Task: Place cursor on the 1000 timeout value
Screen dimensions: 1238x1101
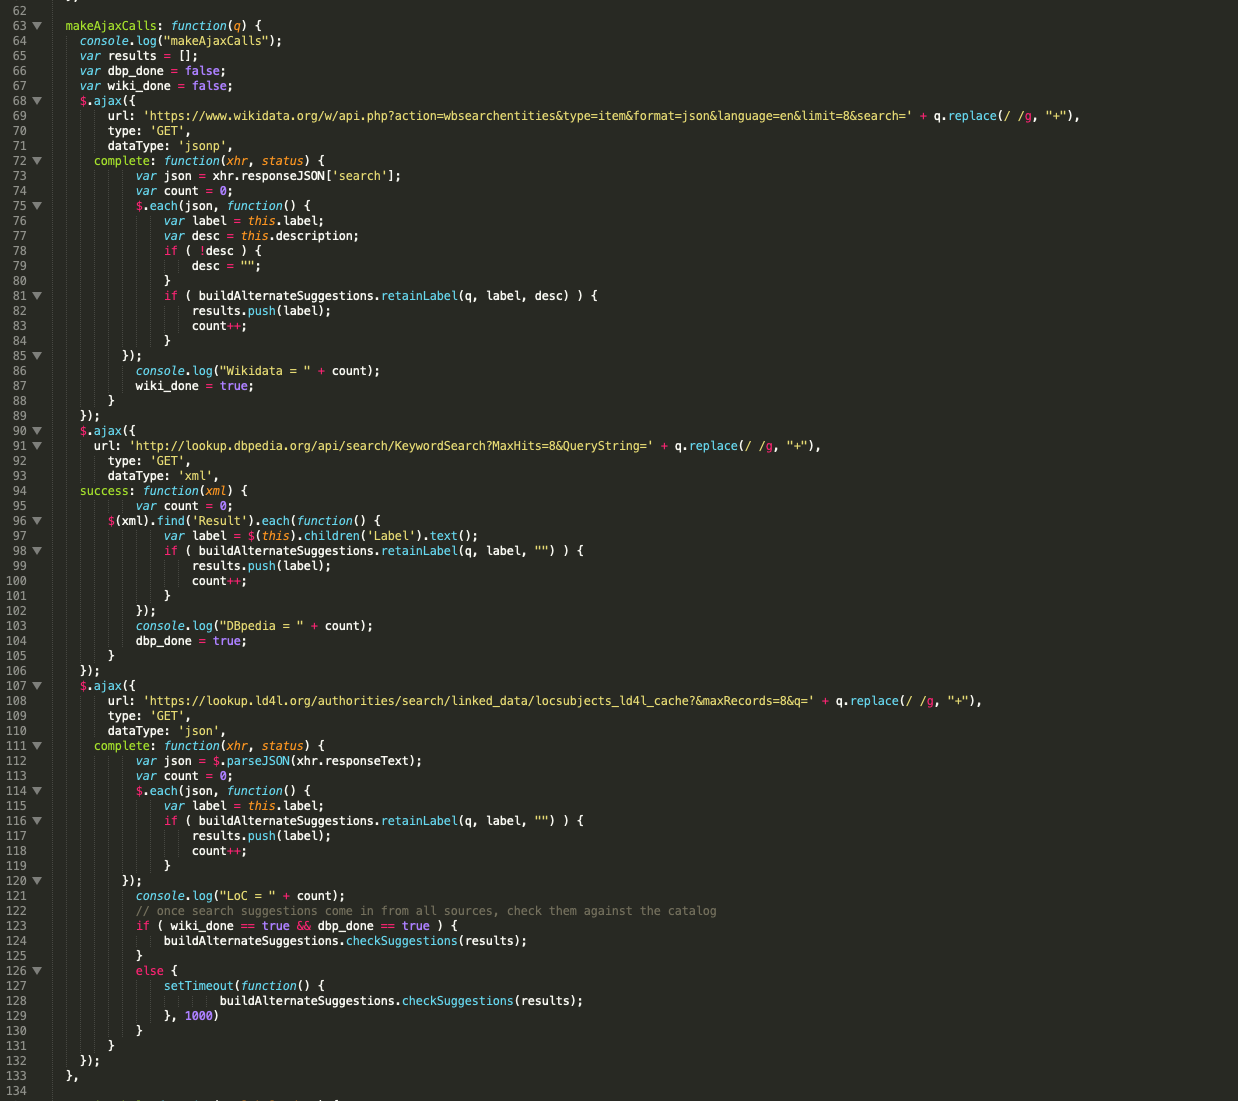Action: click(x=198, y=1016)
